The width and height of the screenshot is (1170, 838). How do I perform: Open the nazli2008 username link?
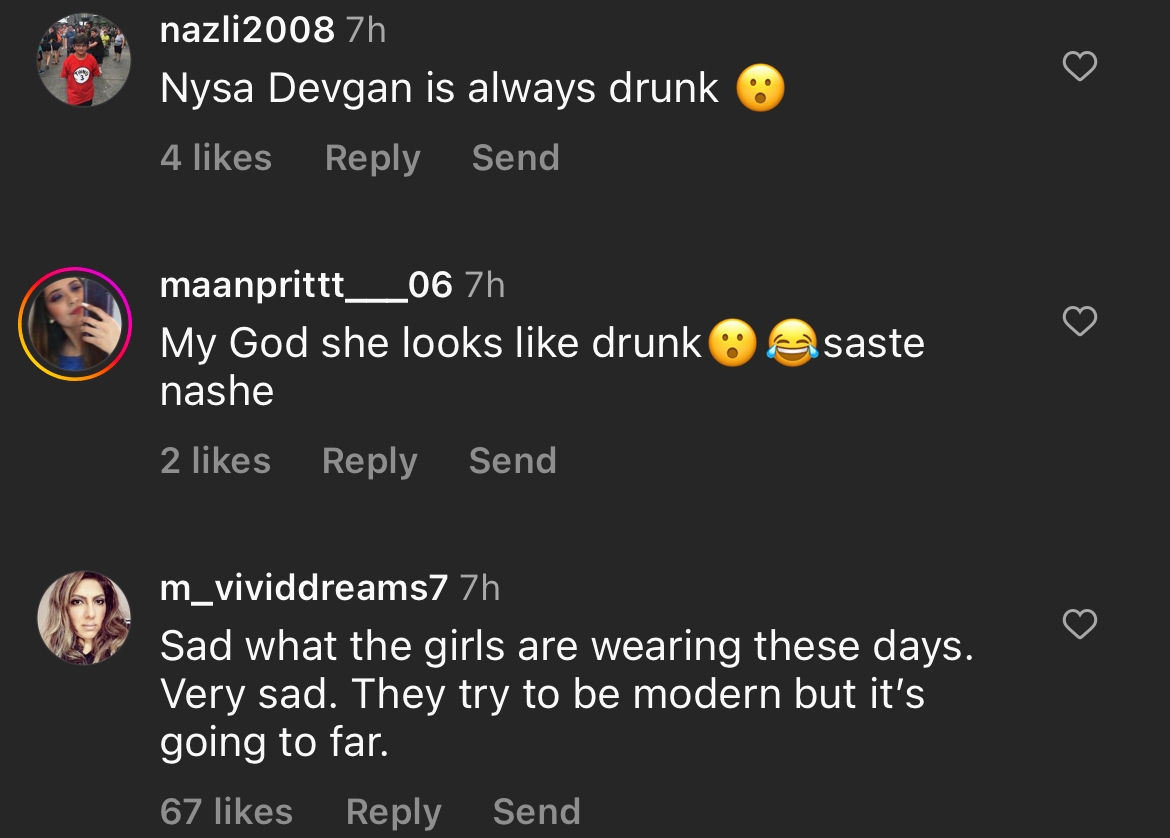[247, 30]
